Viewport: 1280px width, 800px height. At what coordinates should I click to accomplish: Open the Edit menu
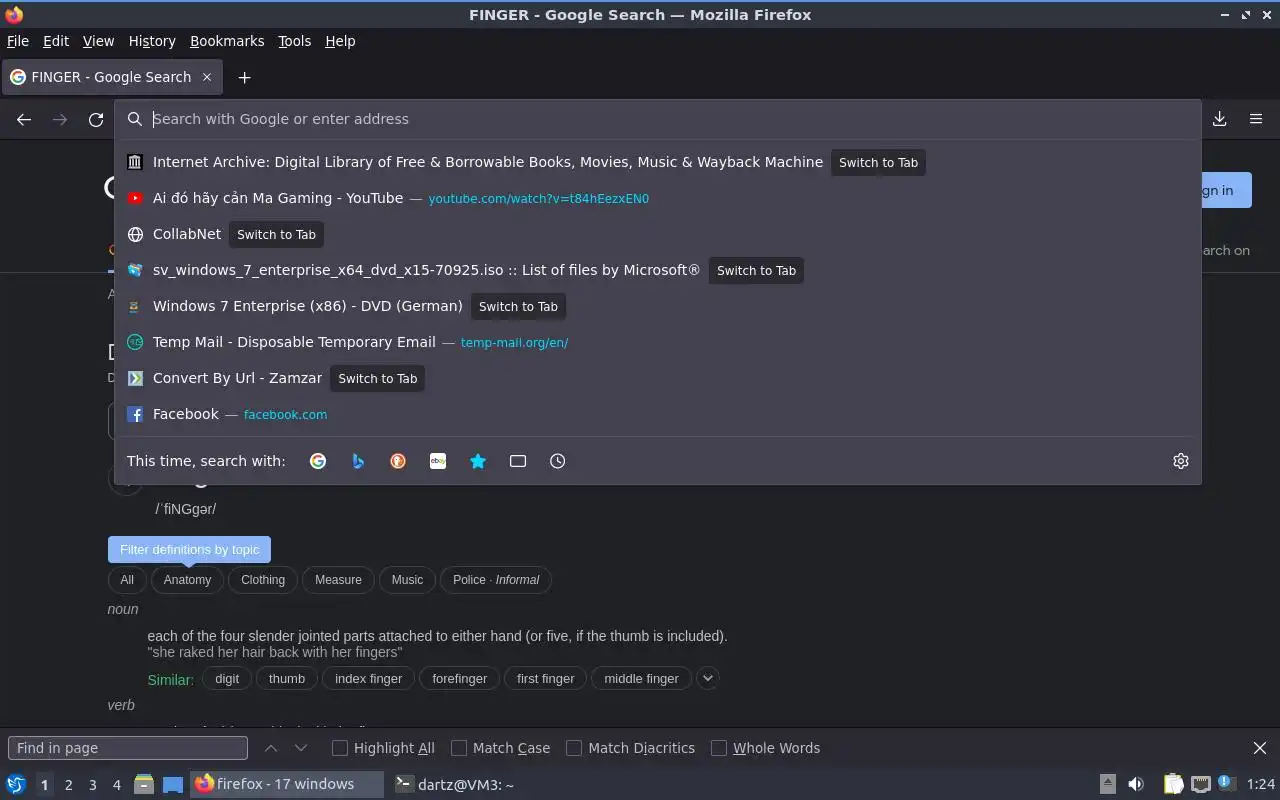[x=56, y=41]
